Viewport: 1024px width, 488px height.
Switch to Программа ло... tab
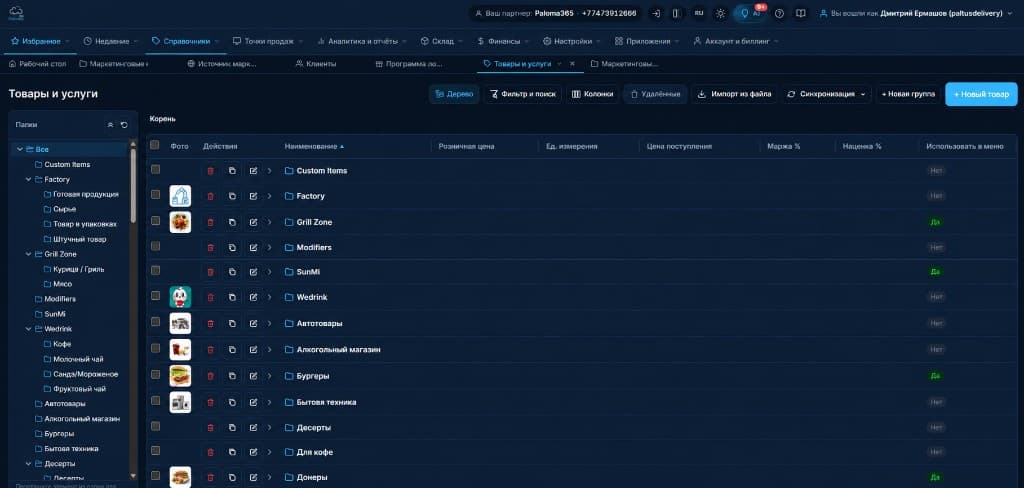coord(409,64)
